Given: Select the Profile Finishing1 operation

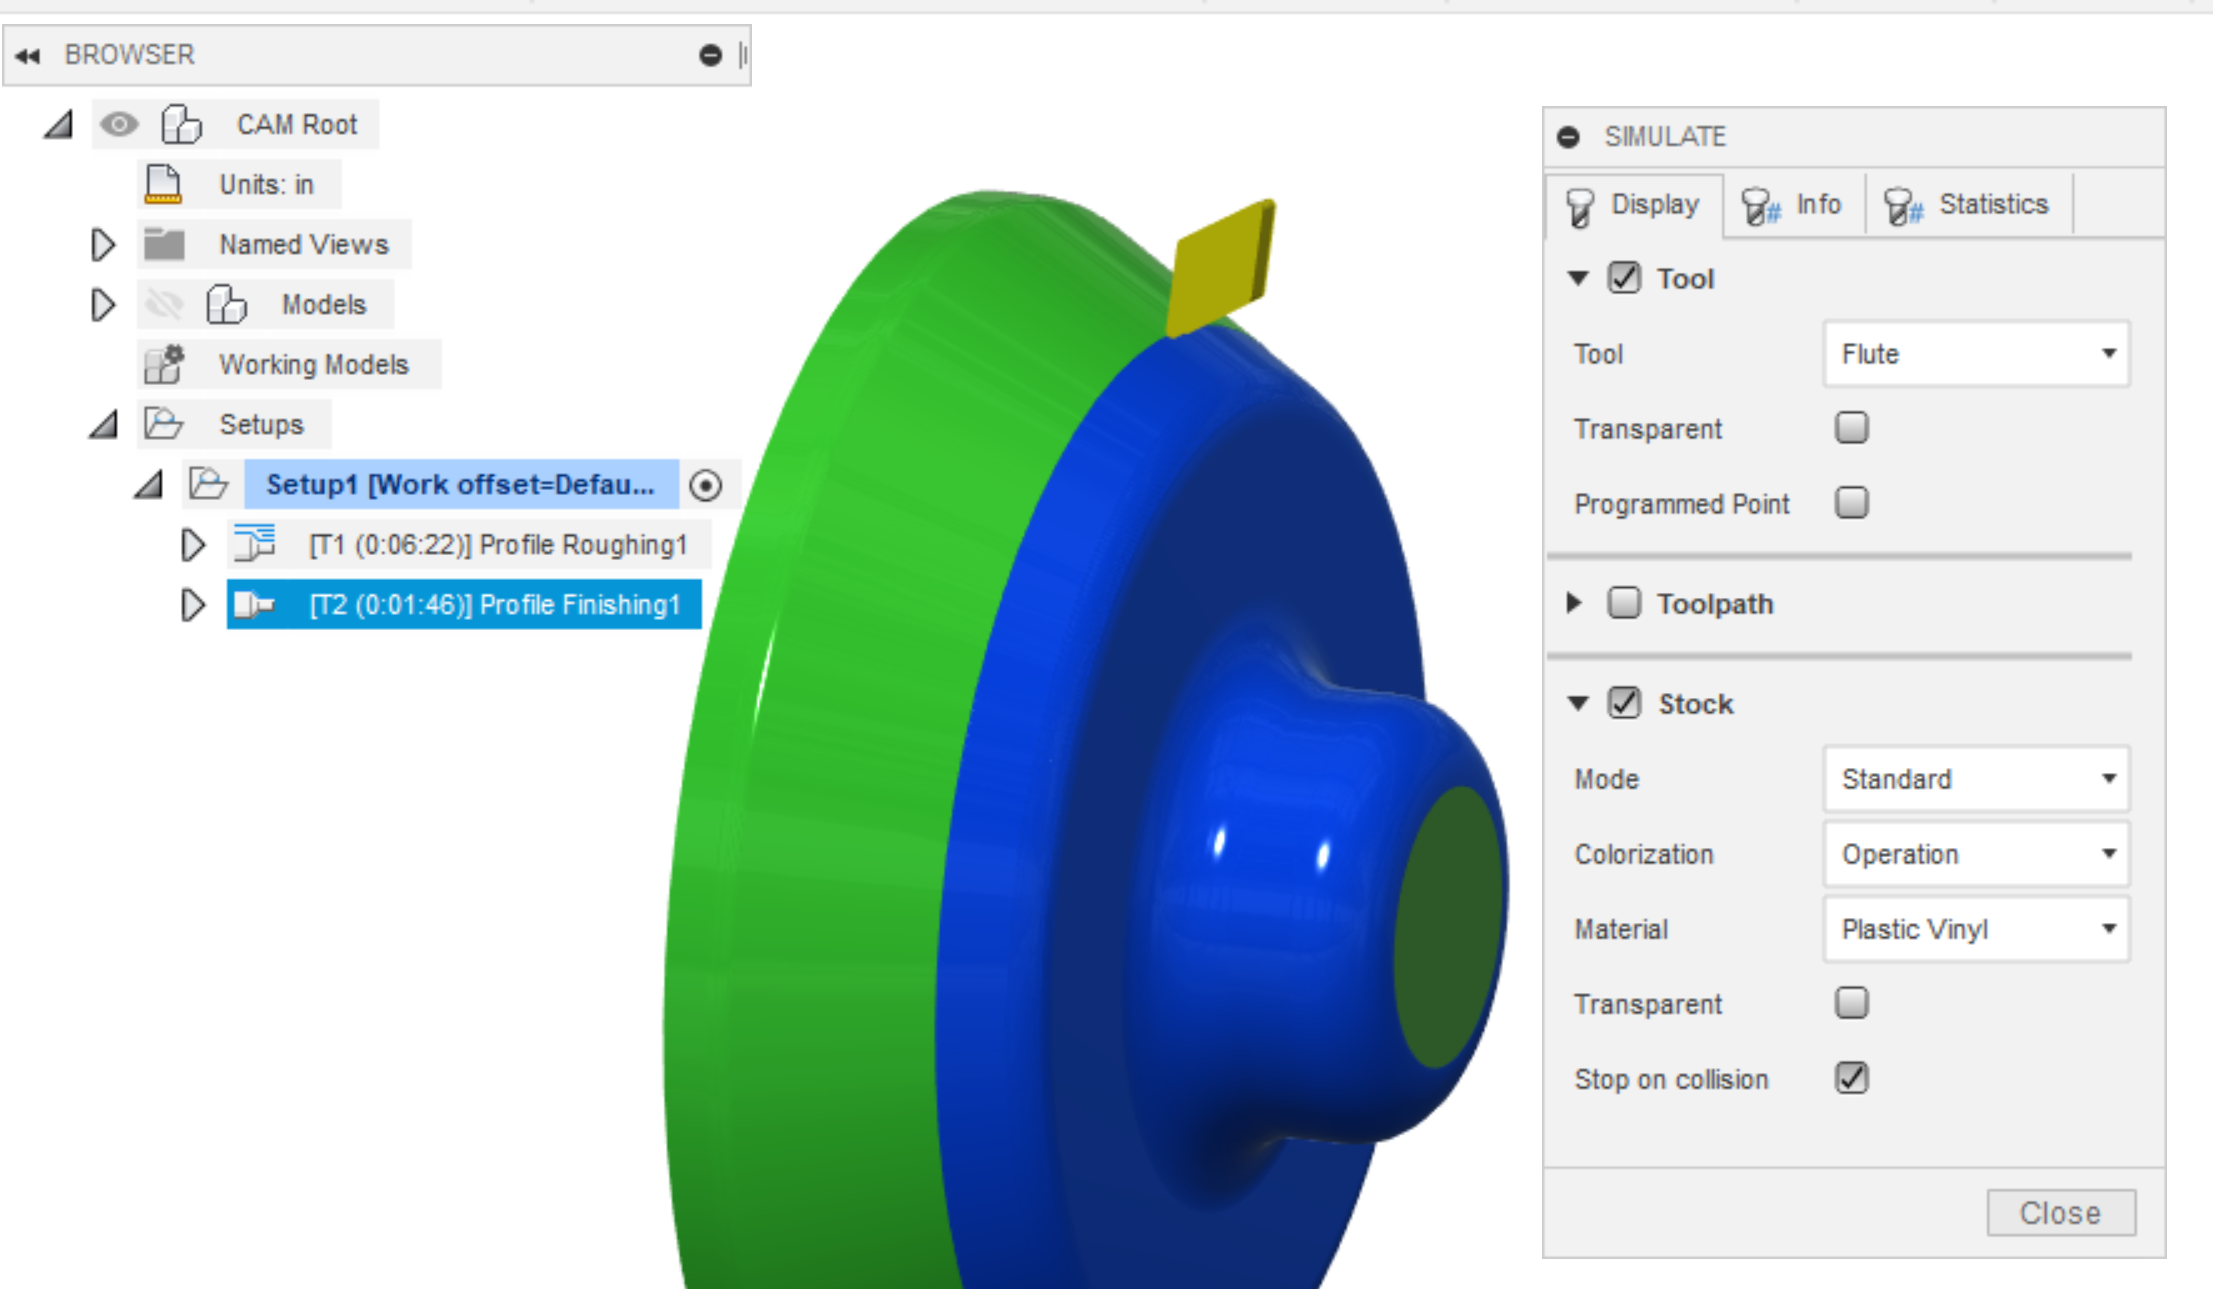Looking at the screenshot, I should tap(494, 605).
